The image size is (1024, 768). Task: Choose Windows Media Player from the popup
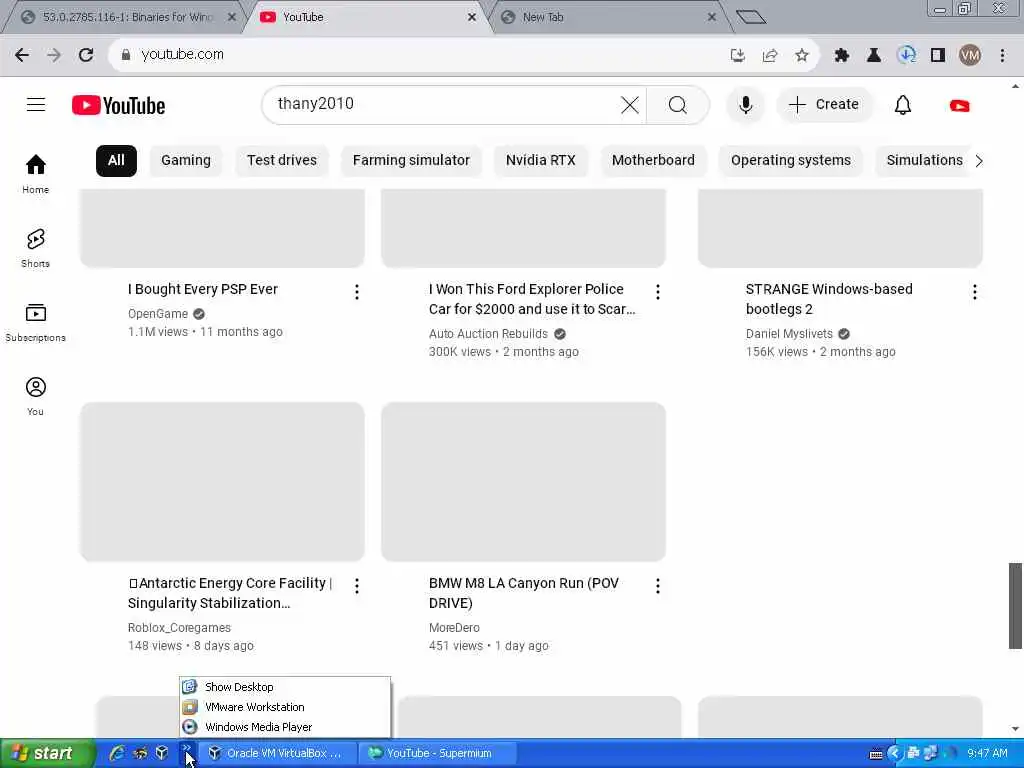[x=285, y=727]
